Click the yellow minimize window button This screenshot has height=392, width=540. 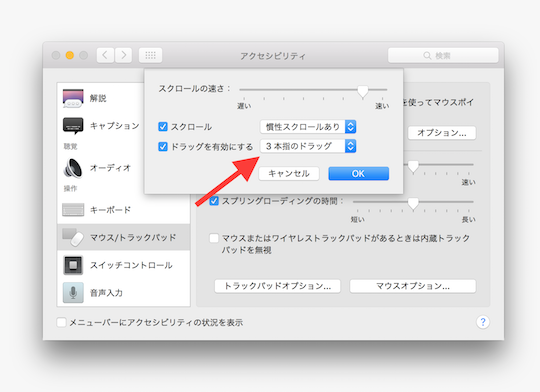(70, 55)
